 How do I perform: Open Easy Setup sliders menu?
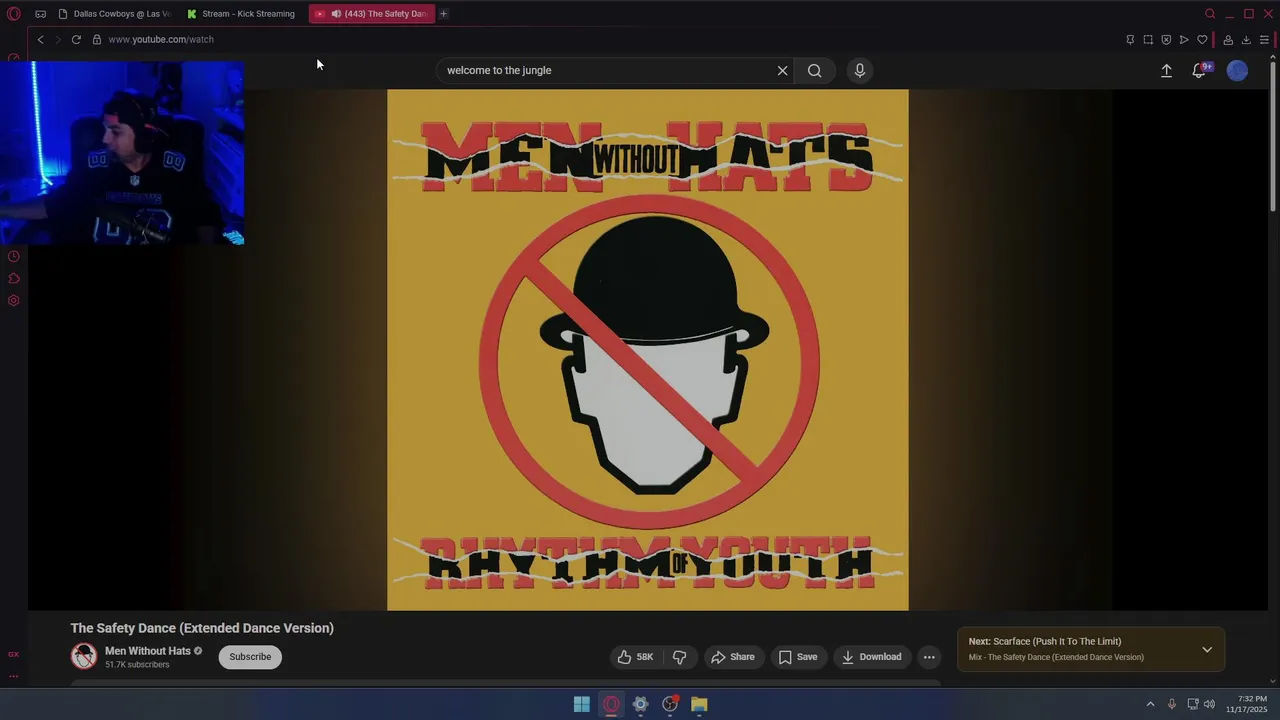point(1264,40)
